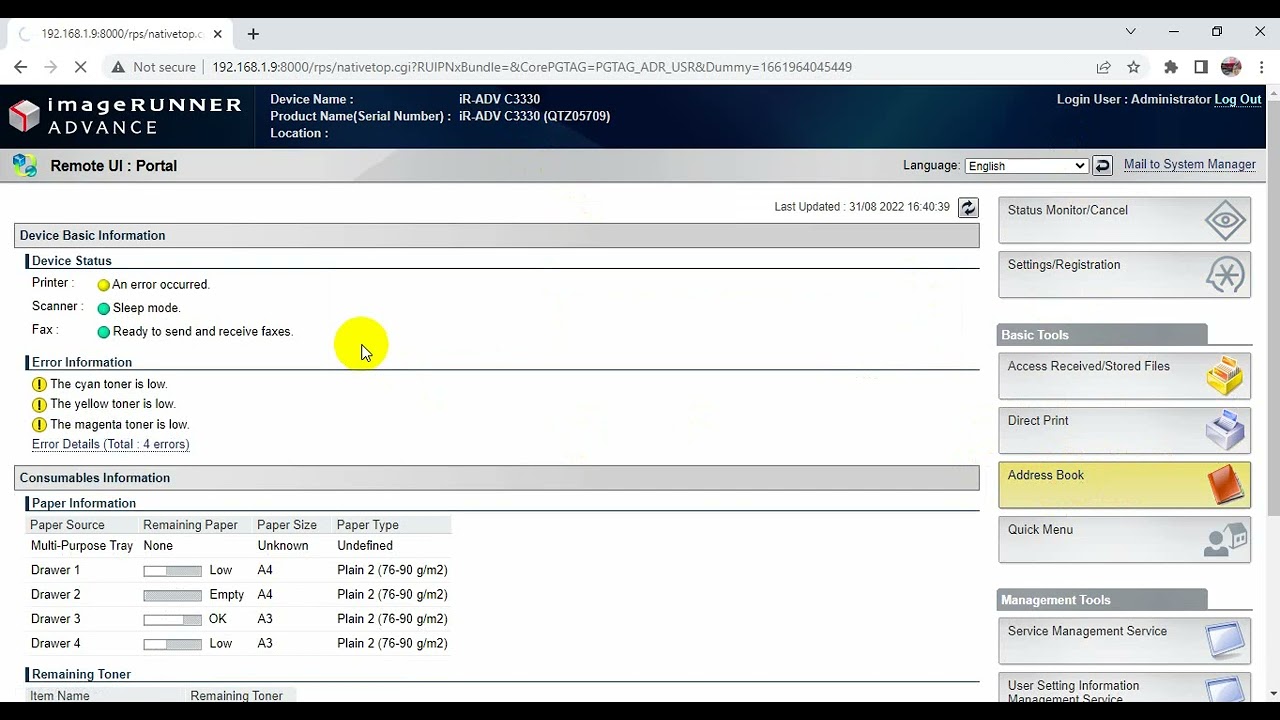
Task: Open Direct Print tool
Action: [x=1124, y=430]
